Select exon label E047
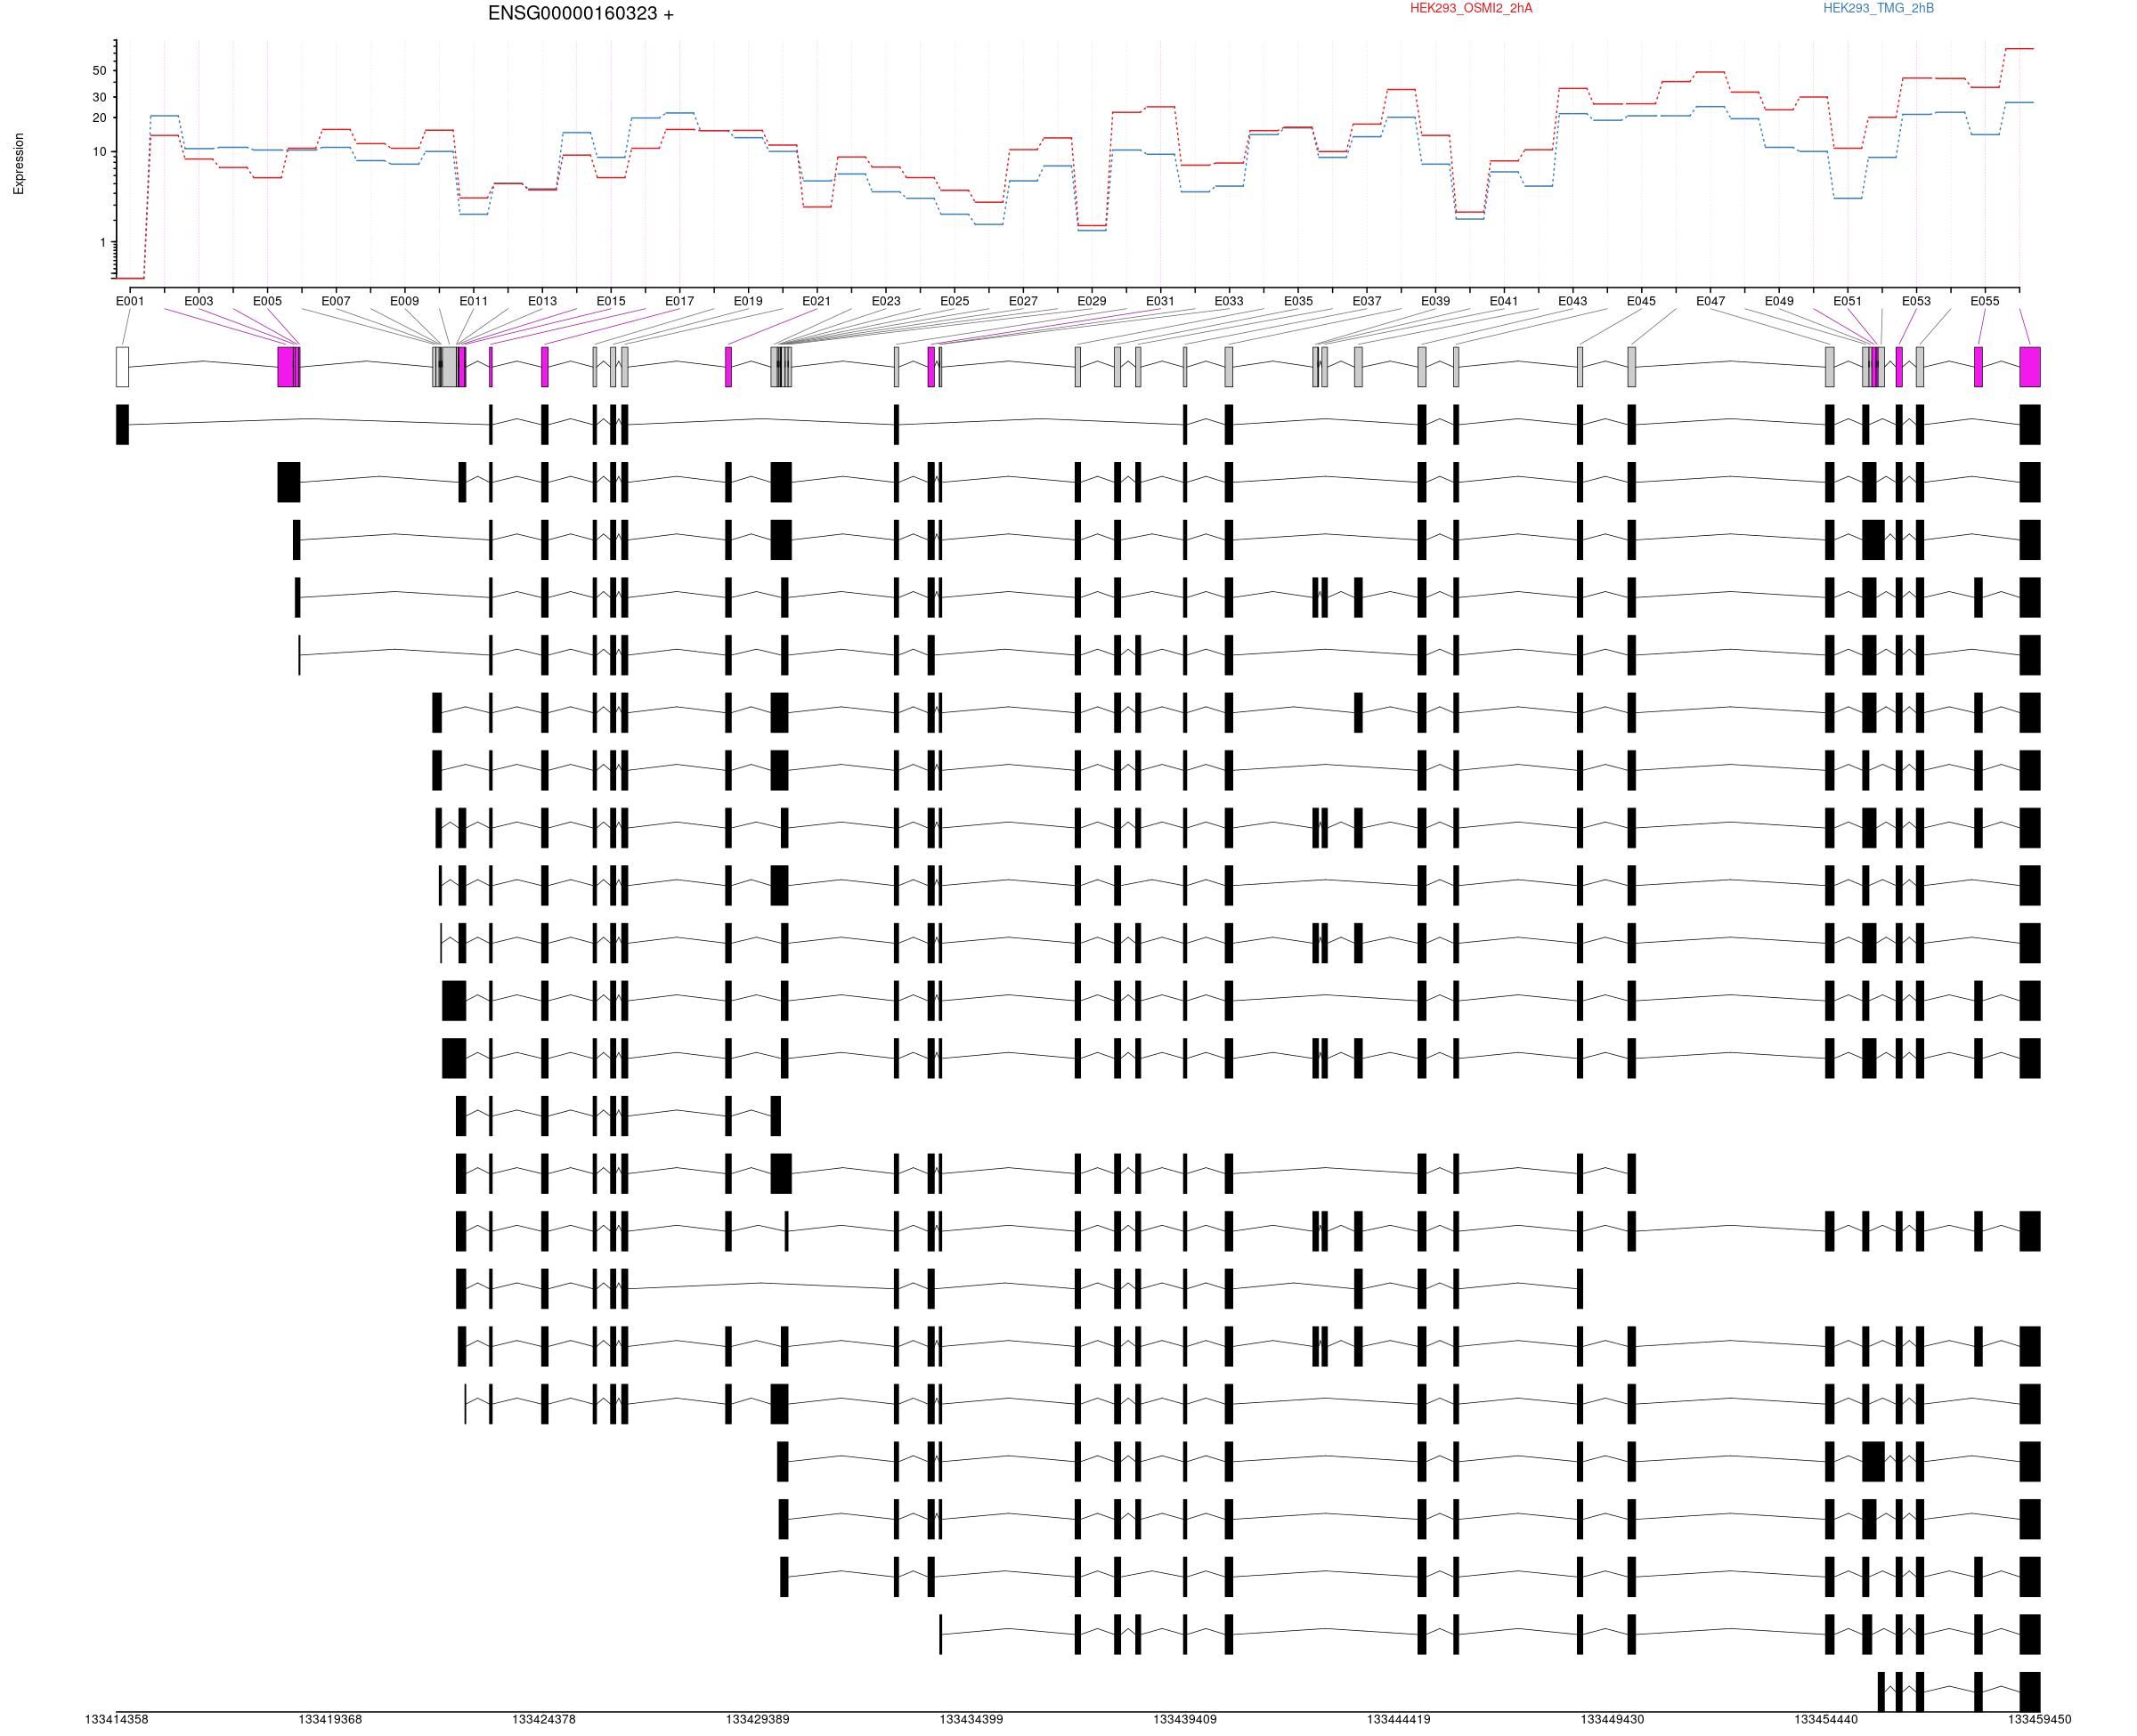The image size is (2137, 1736). click(1711, 301)
